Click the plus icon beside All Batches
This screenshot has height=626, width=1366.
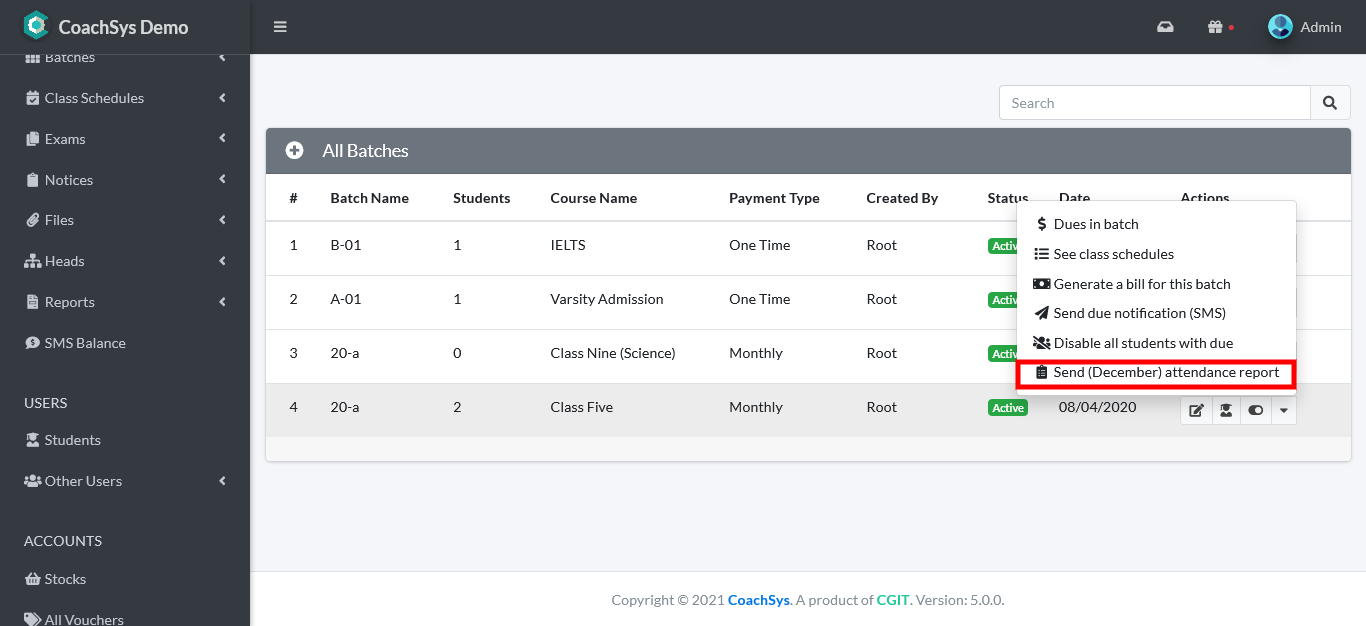[x=294, y=151]
